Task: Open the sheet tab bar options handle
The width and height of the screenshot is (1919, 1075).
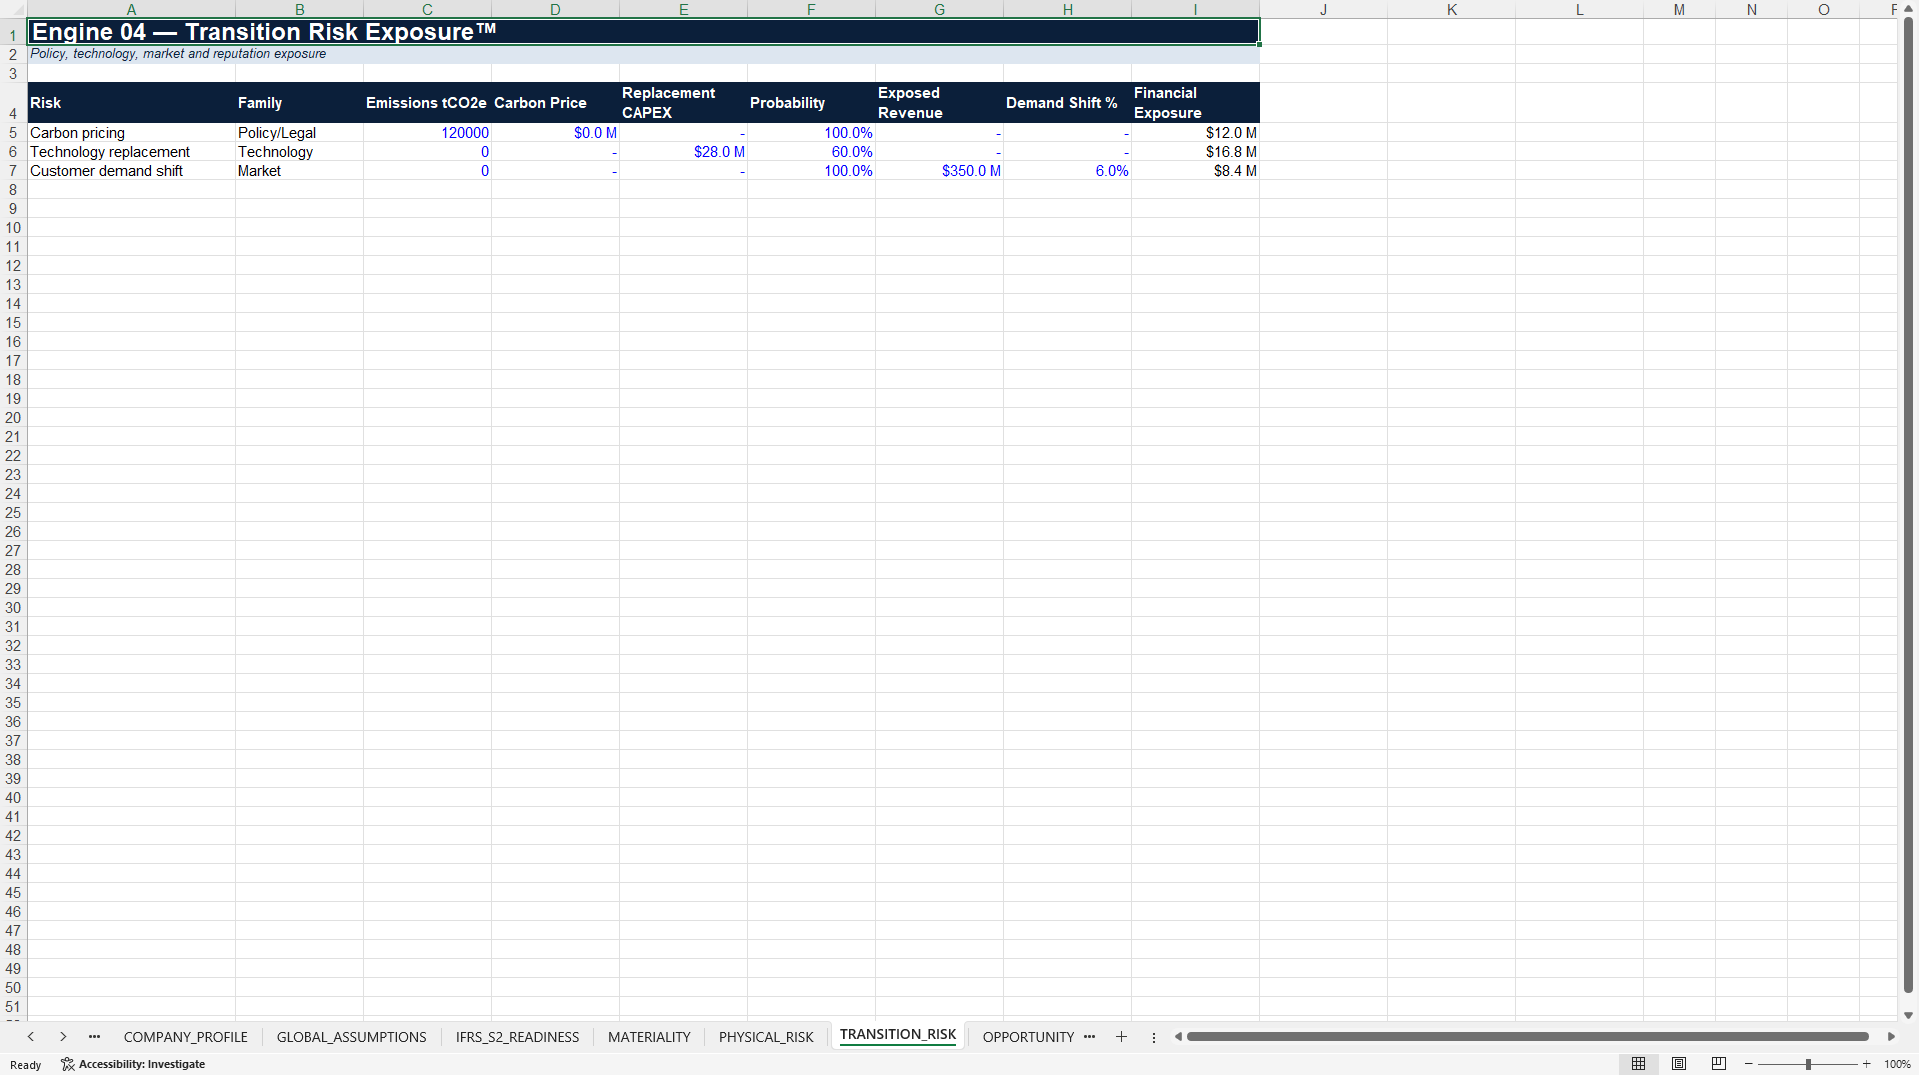Action: coord(1154,1037)
